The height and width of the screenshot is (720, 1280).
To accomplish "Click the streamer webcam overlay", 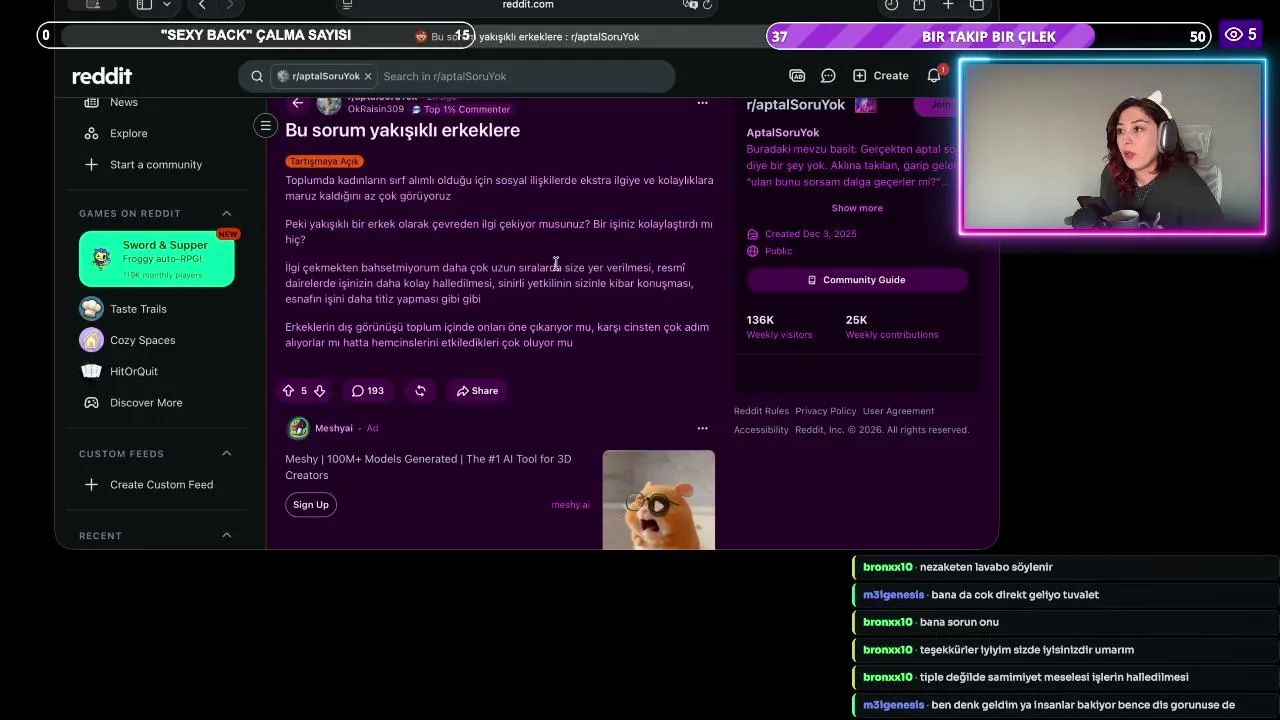I will pyautogui.click(x=1113, y=148).
